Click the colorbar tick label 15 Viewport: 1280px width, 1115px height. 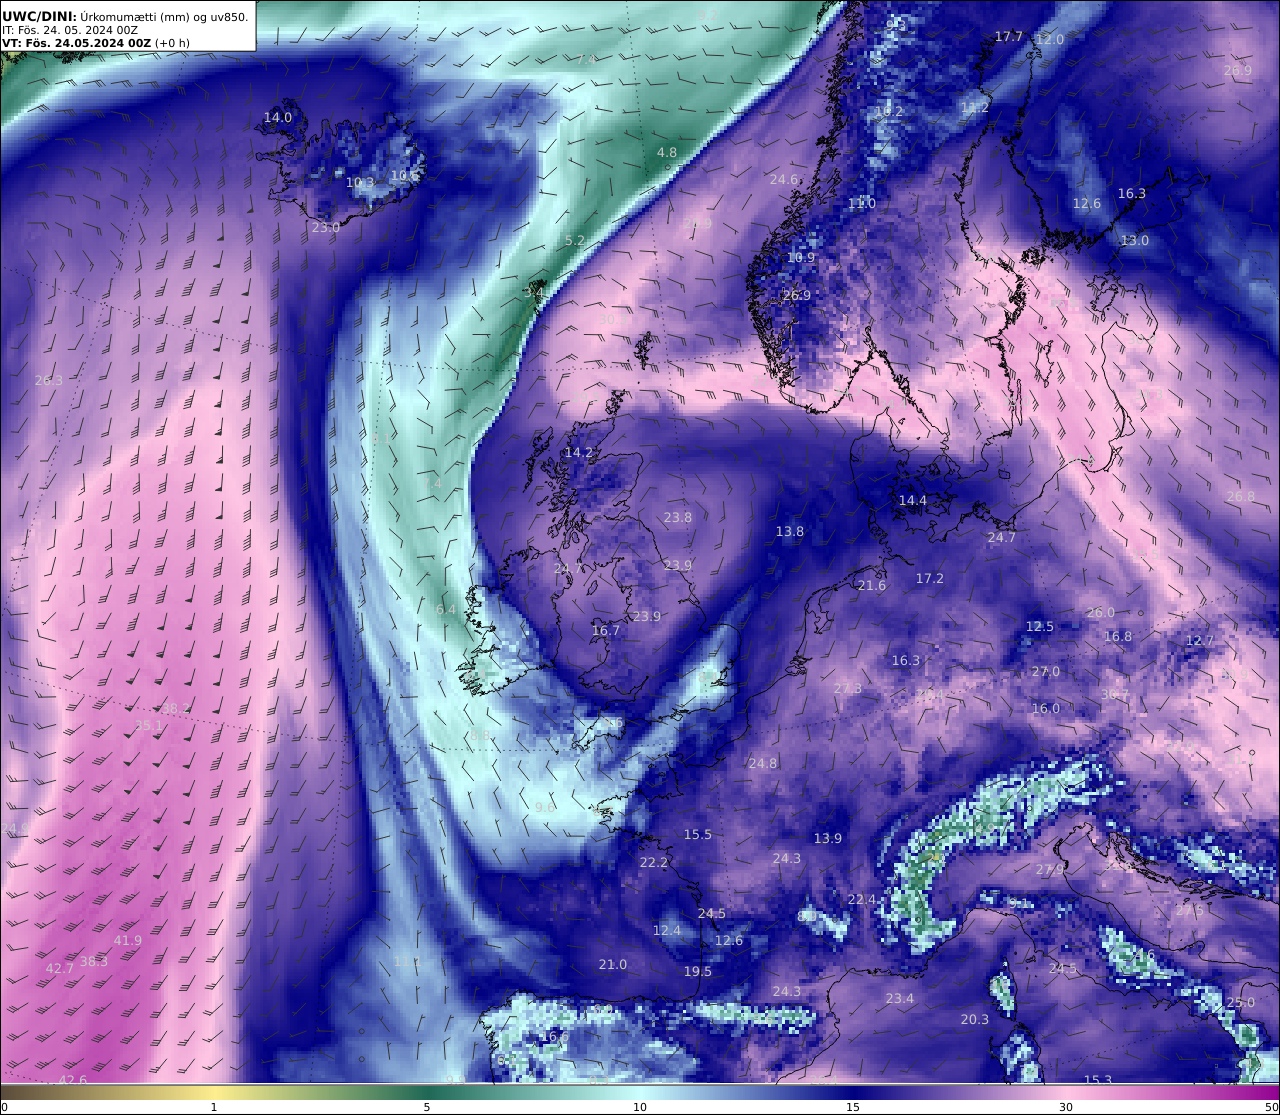tap(853, 1107)
